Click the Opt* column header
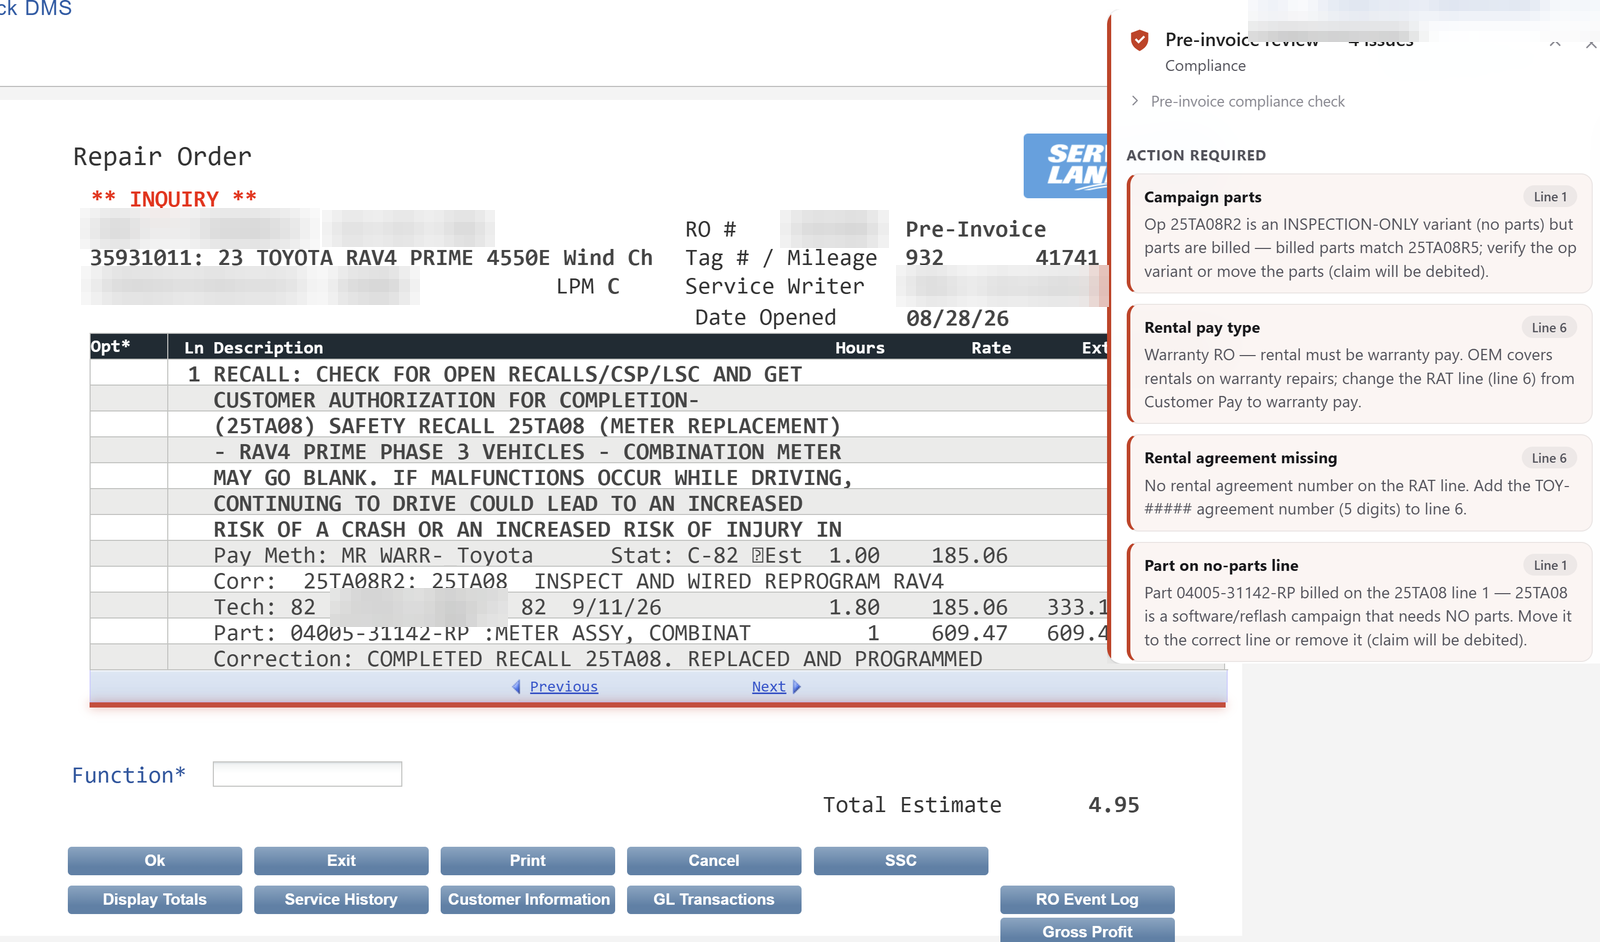 coord(110,347)
